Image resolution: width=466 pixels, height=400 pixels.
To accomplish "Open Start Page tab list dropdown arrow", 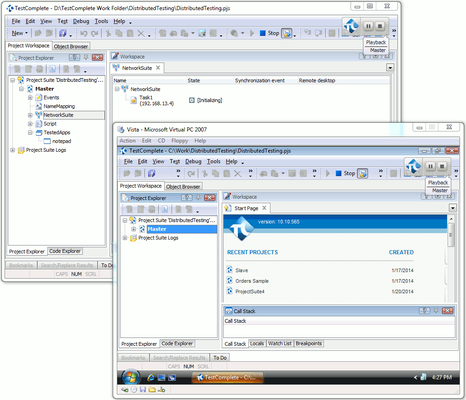I will (x=453, y=208).
